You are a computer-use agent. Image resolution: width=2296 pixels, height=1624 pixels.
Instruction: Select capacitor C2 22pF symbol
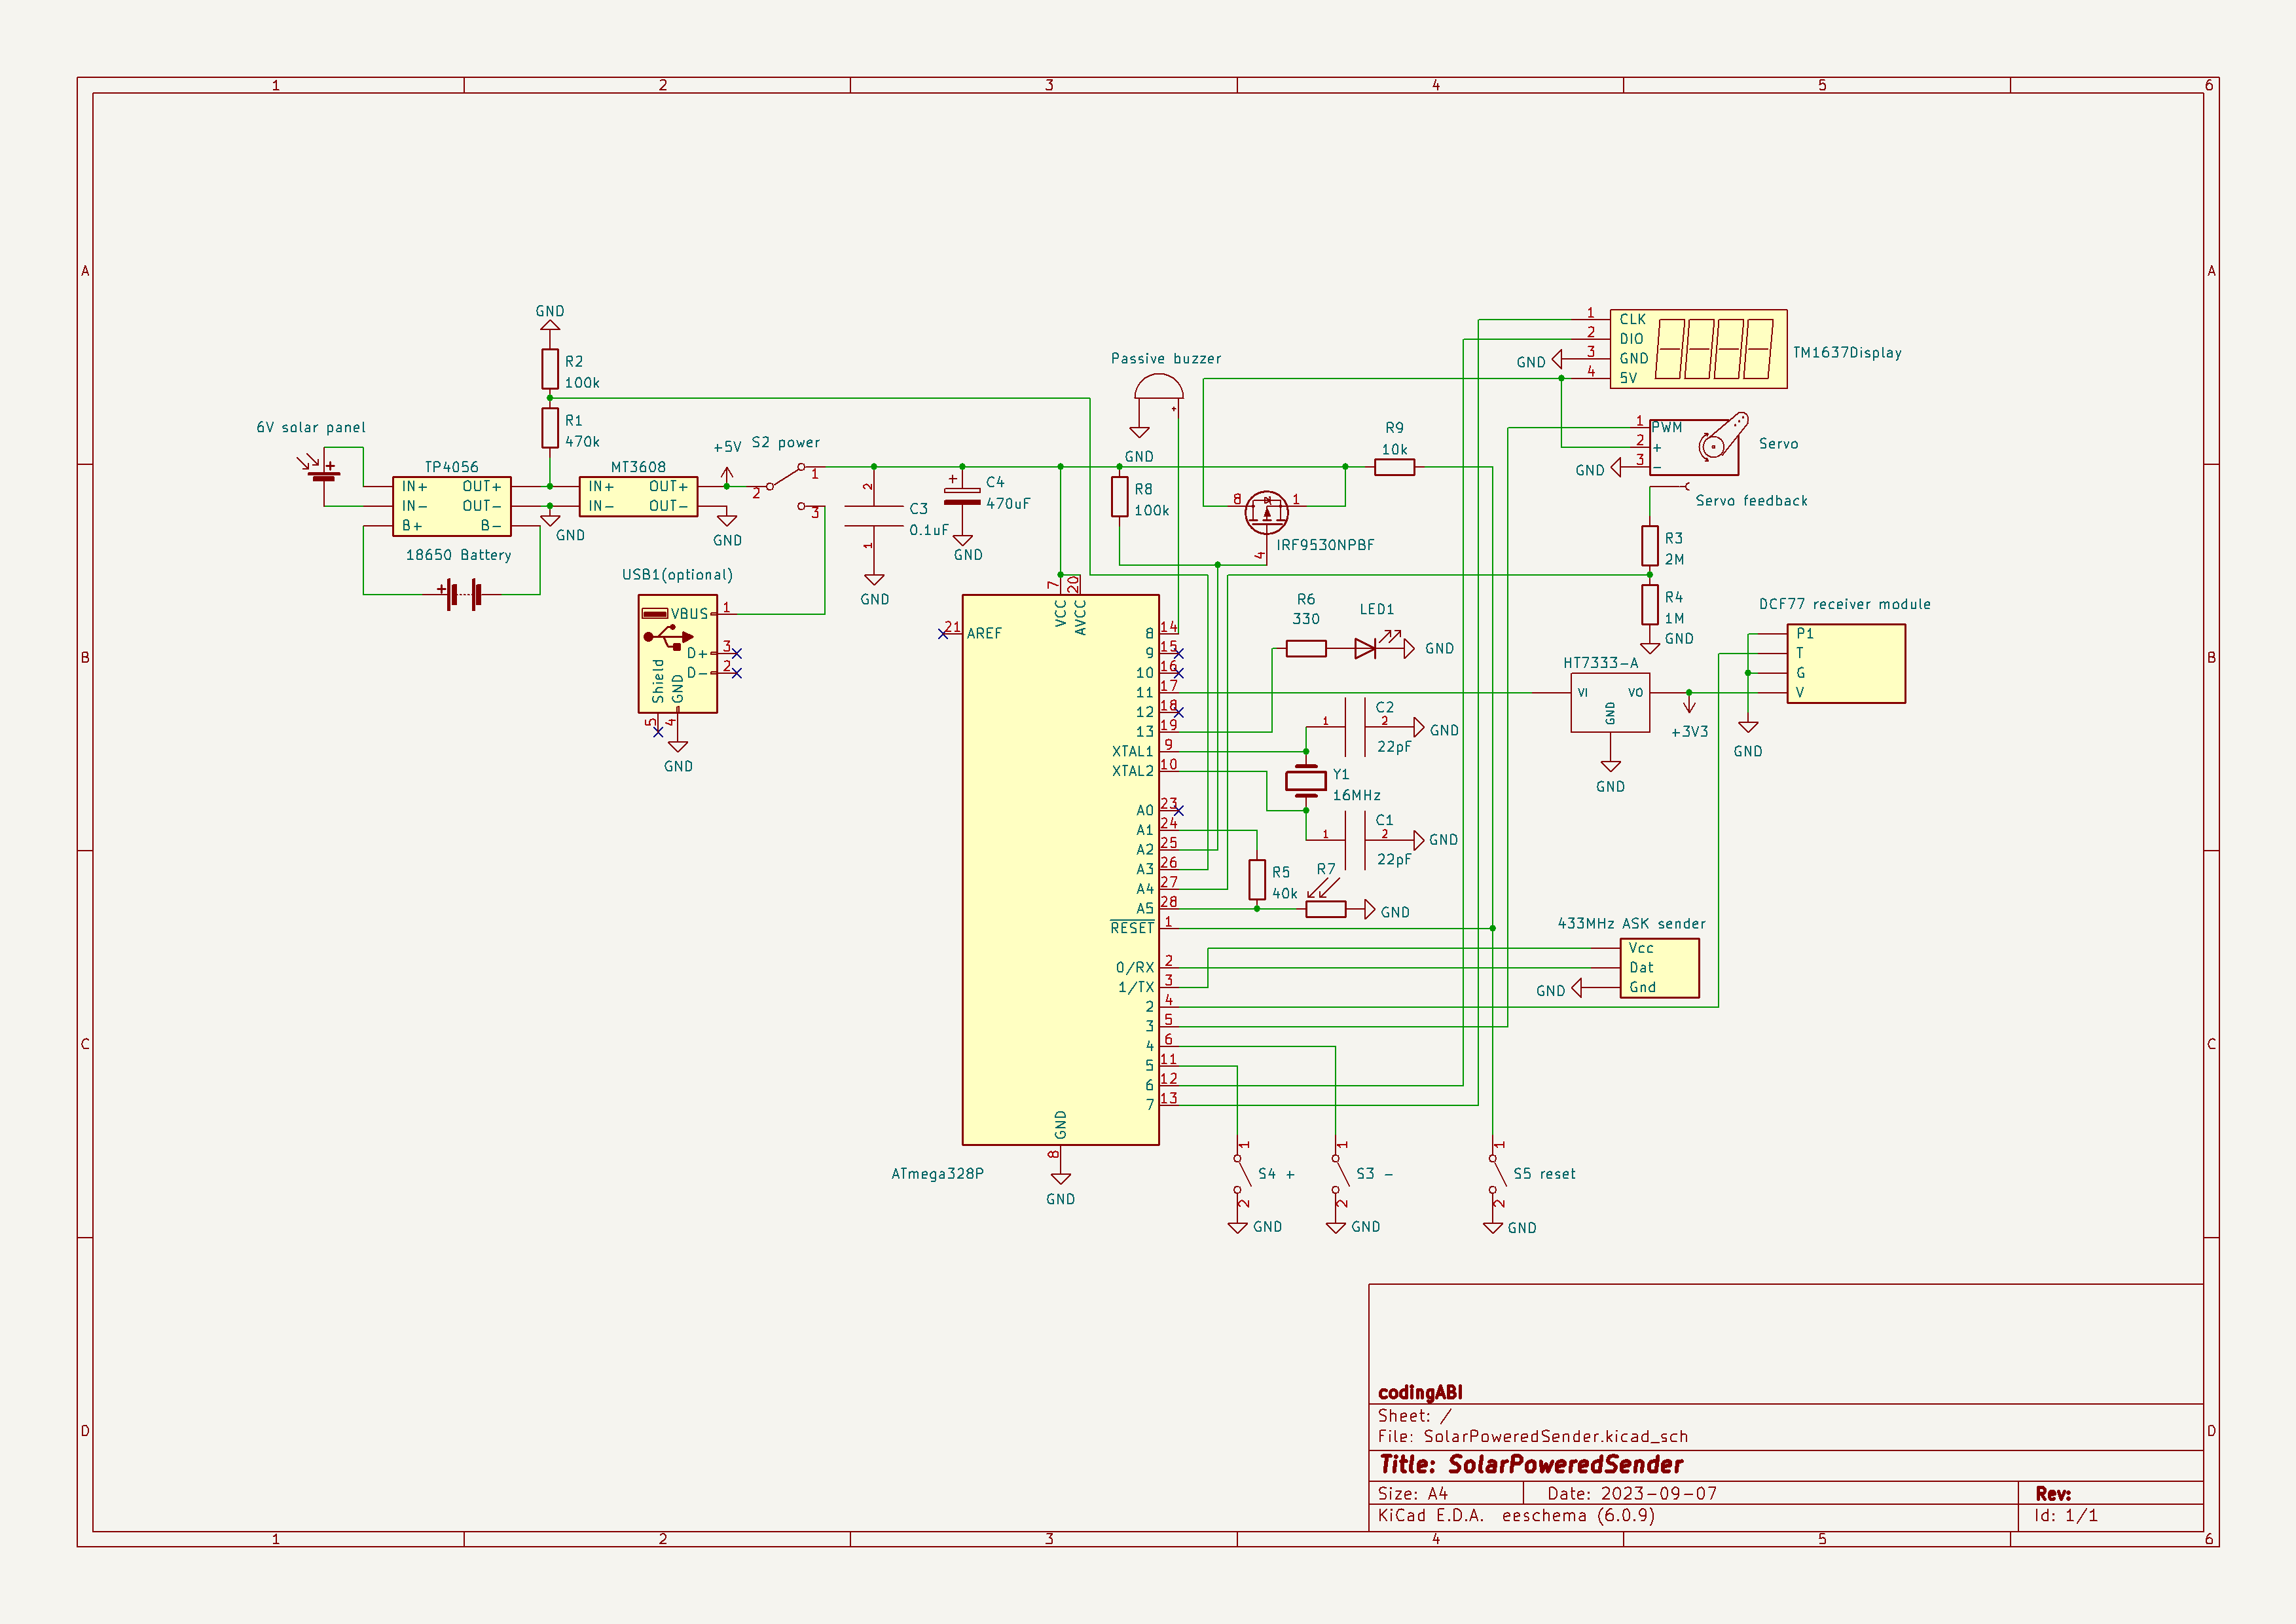[1355, 728]
